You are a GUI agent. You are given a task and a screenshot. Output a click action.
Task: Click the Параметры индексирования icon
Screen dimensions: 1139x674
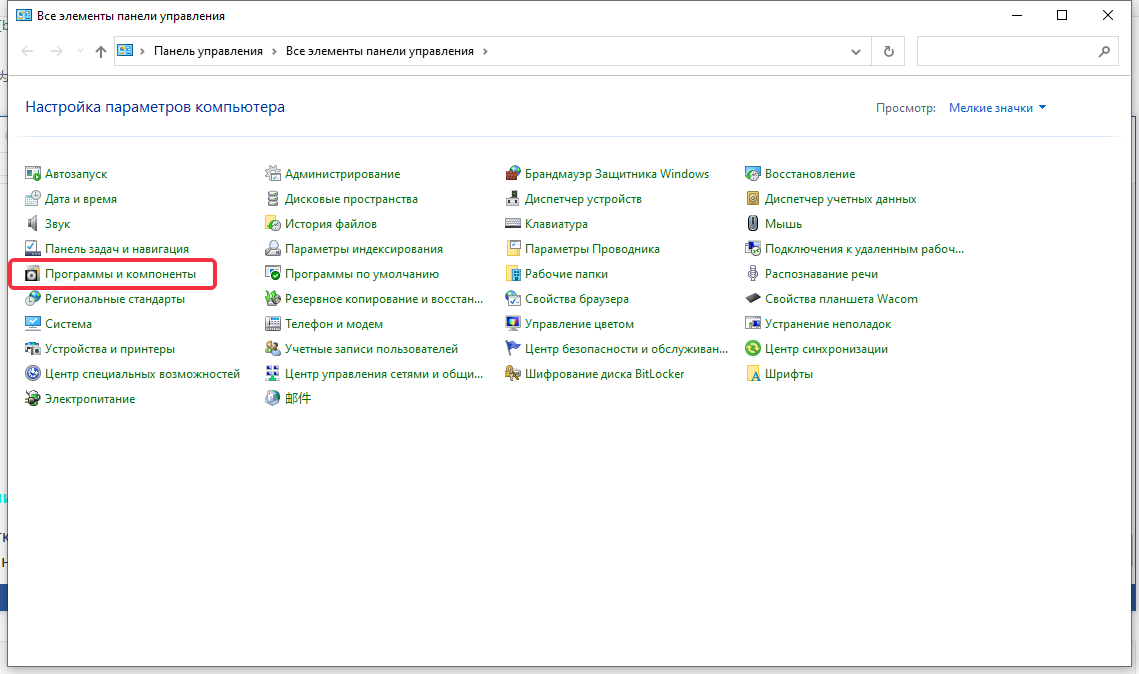272,248
